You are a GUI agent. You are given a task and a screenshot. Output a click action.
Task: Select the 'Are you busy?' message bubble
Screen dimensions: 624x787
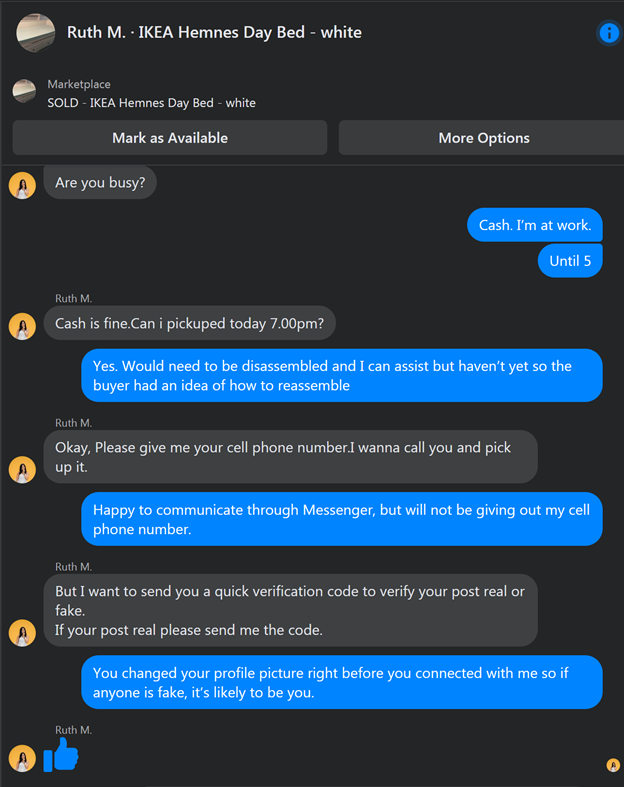pos(100,182)
